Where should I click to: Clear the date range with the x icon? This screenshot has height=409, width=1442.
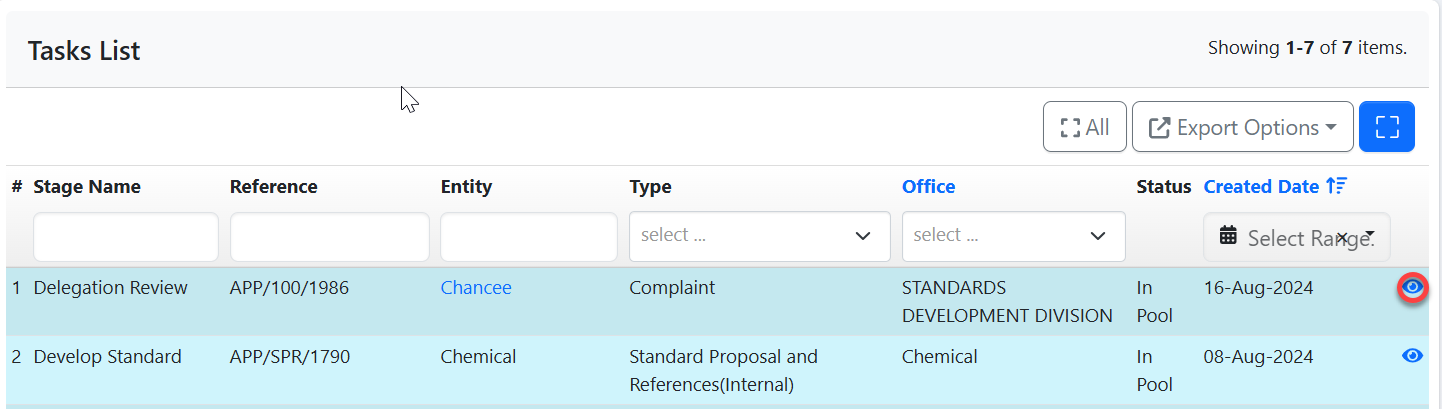click(x=1342, y=237)
